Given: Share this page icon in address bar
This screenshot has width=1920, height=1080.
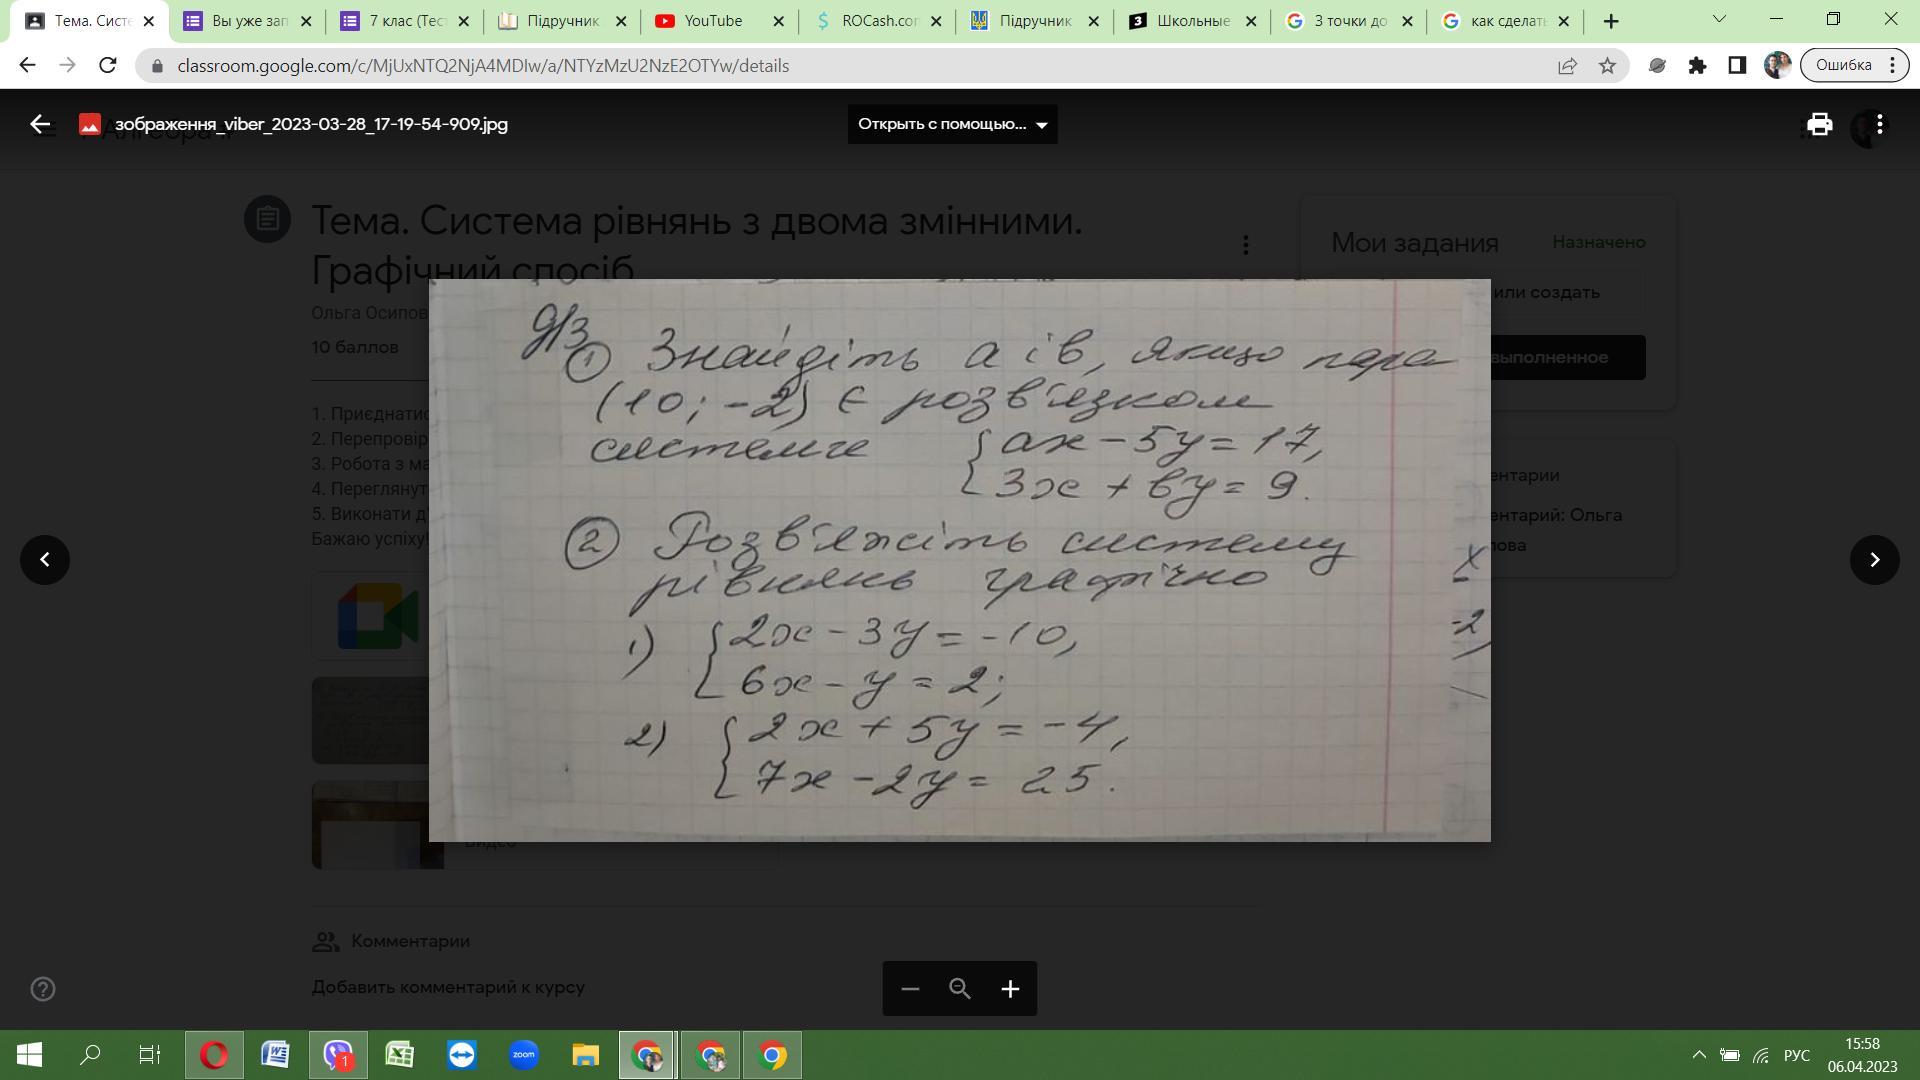Looking at the screenshot, I should coord(1567,66).
